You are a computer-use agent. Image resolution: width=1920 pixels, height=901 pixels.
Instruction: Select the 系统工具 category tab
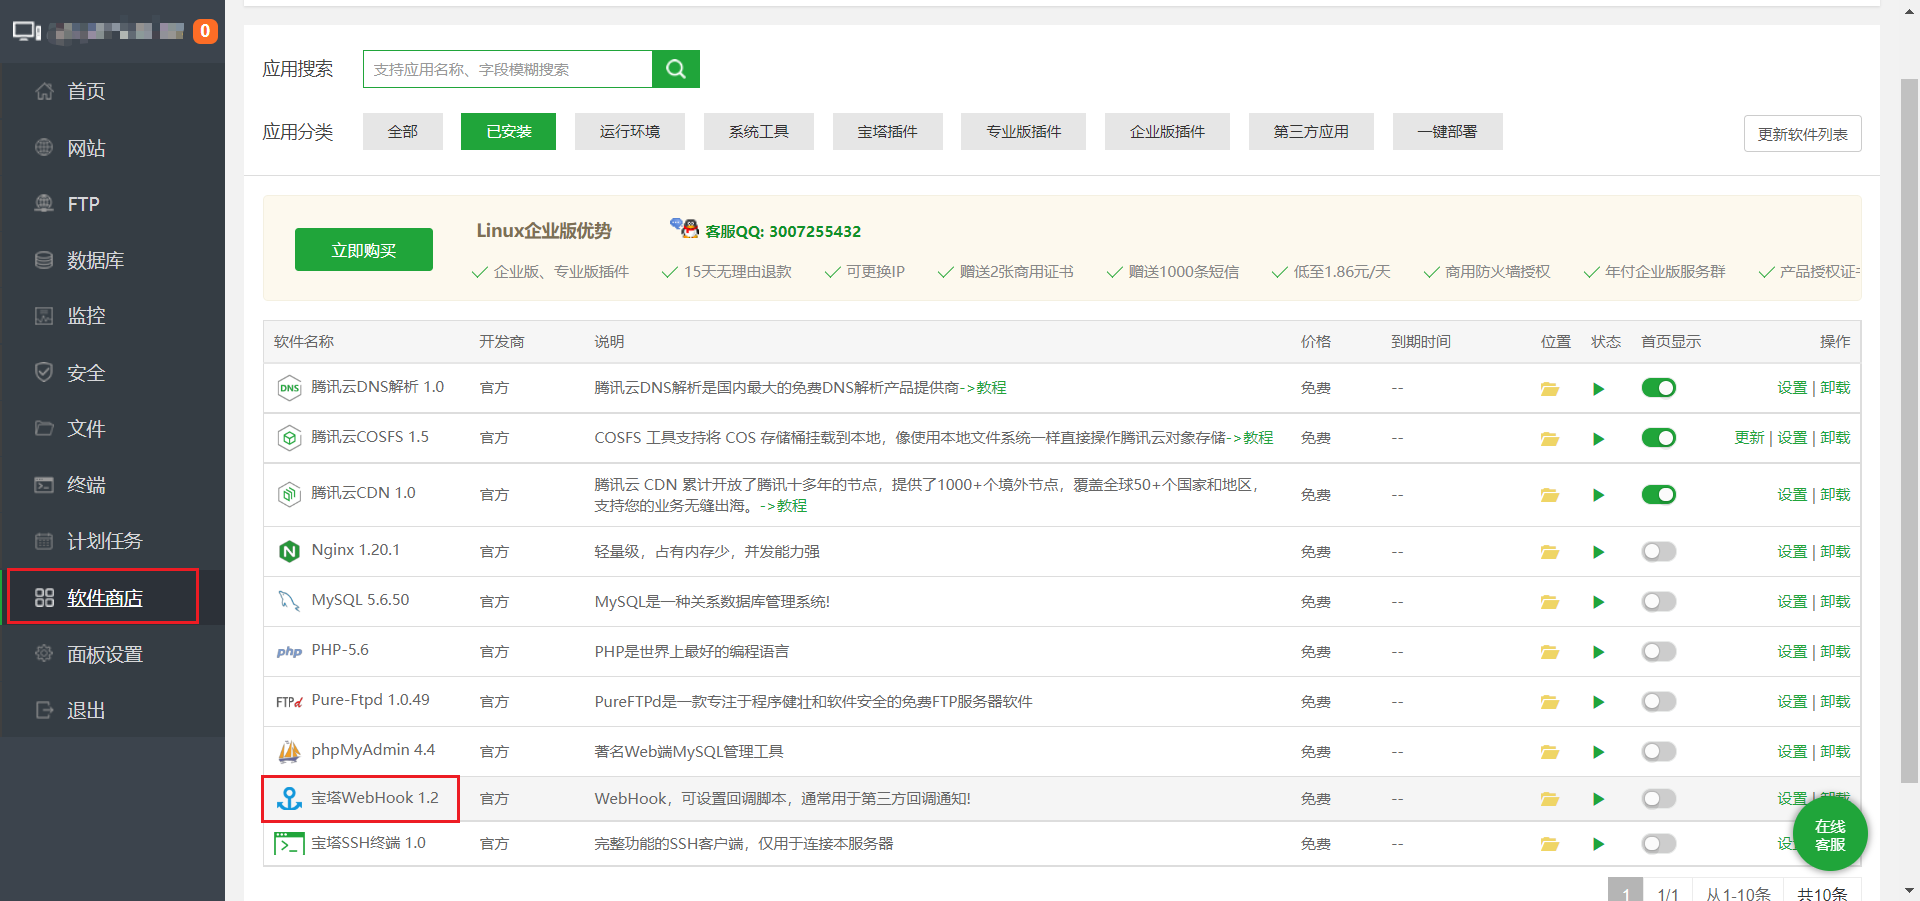[759, 131]
